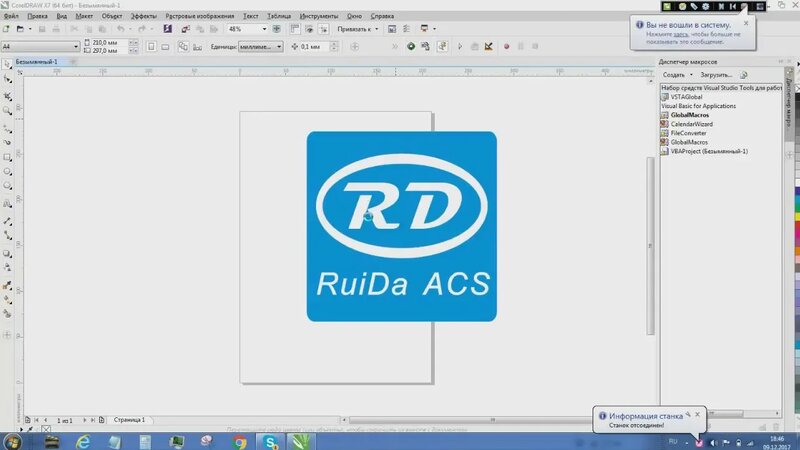The width and height of the screenshot is (800, 450).
Task: Select VSTAGlobal in macro tree
Action: (x=686, y=97)
